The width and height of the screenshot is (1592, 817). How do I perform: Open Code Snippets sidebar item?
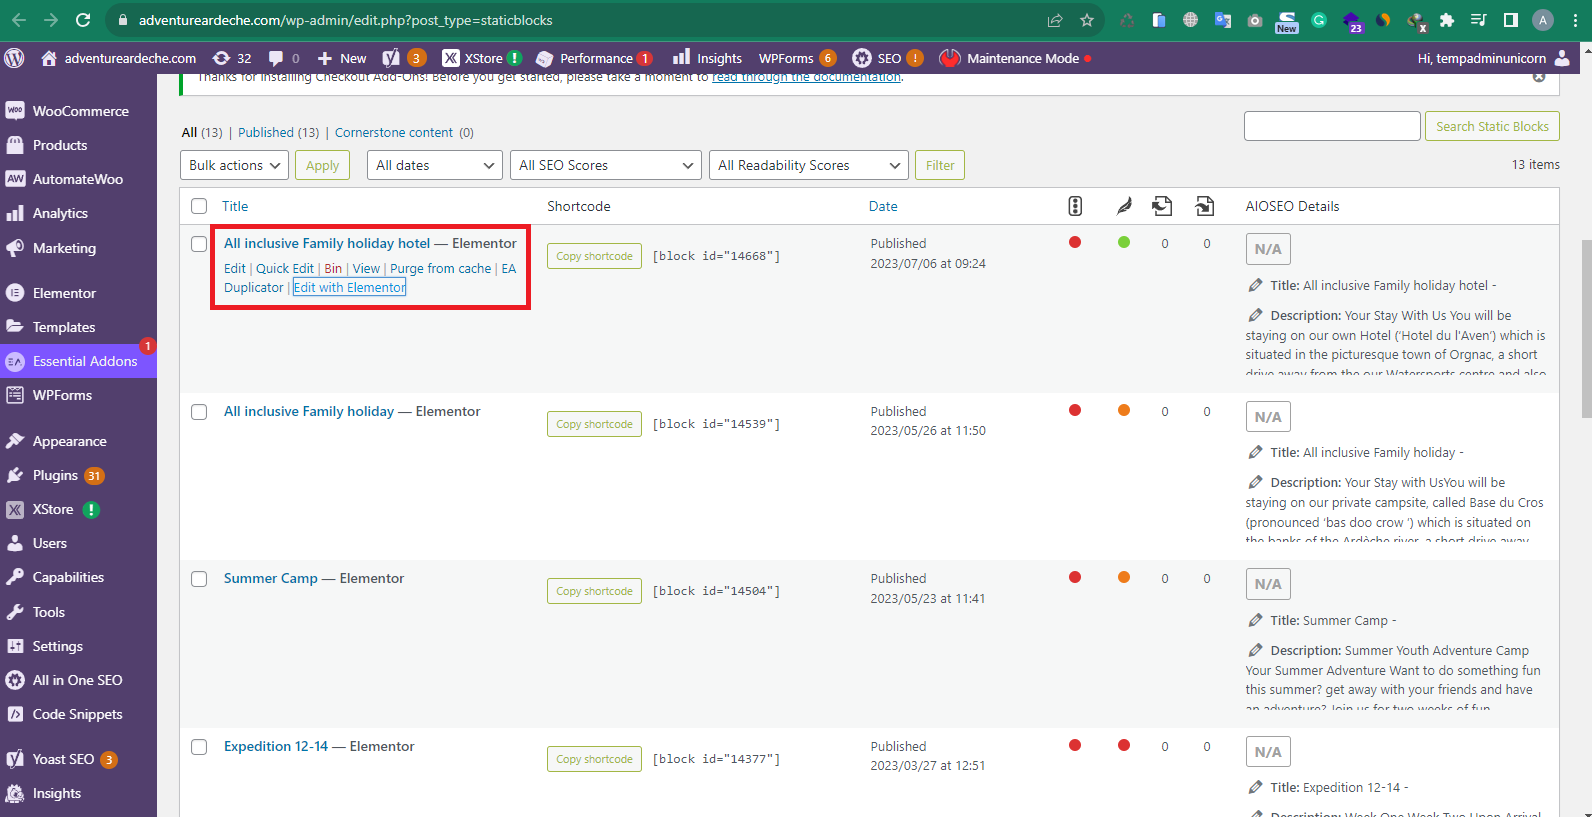pyautogui.click(x=78, y=714)
